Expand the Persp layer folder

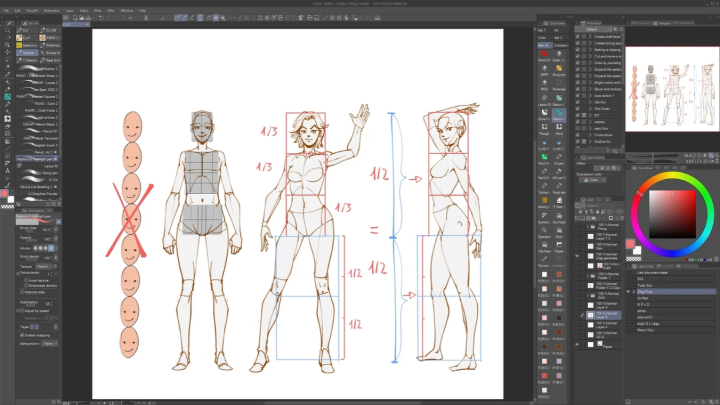[x=587, y=227]
